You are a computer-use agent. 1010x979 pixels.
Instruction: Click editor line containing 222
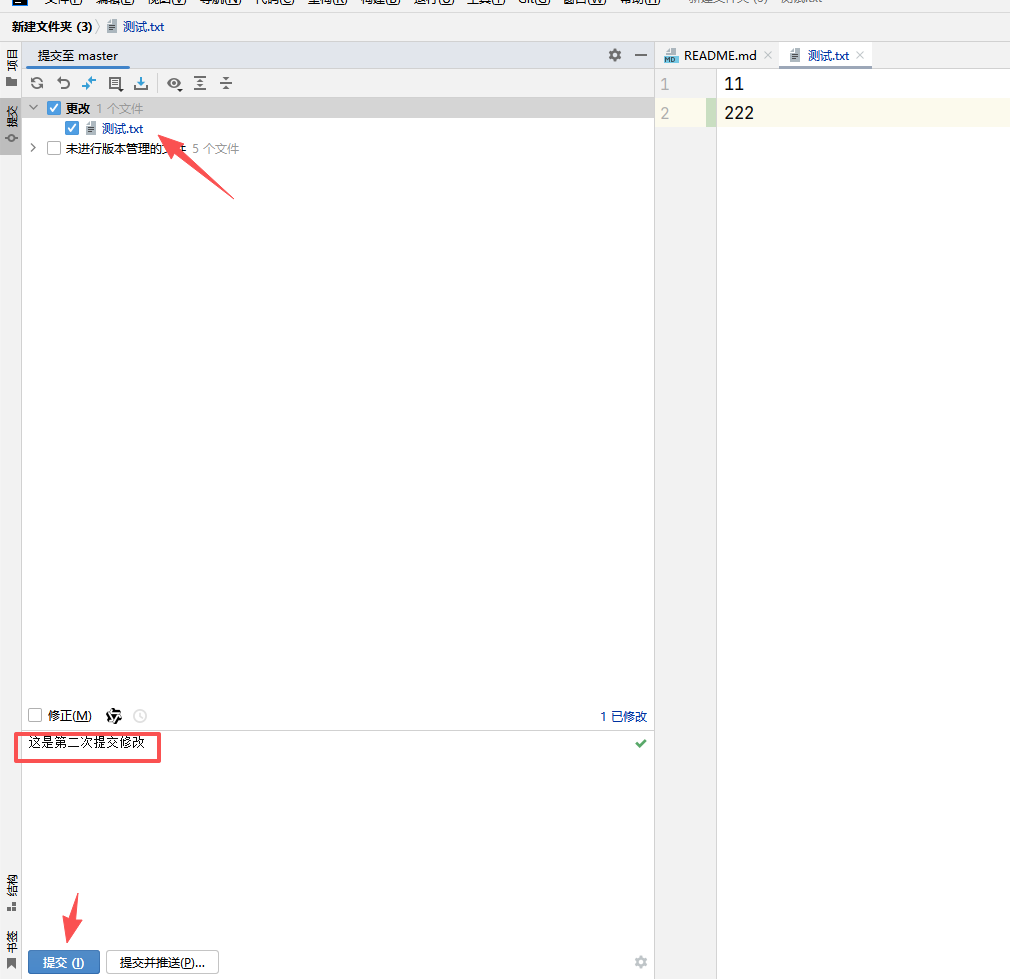point(863,113)
